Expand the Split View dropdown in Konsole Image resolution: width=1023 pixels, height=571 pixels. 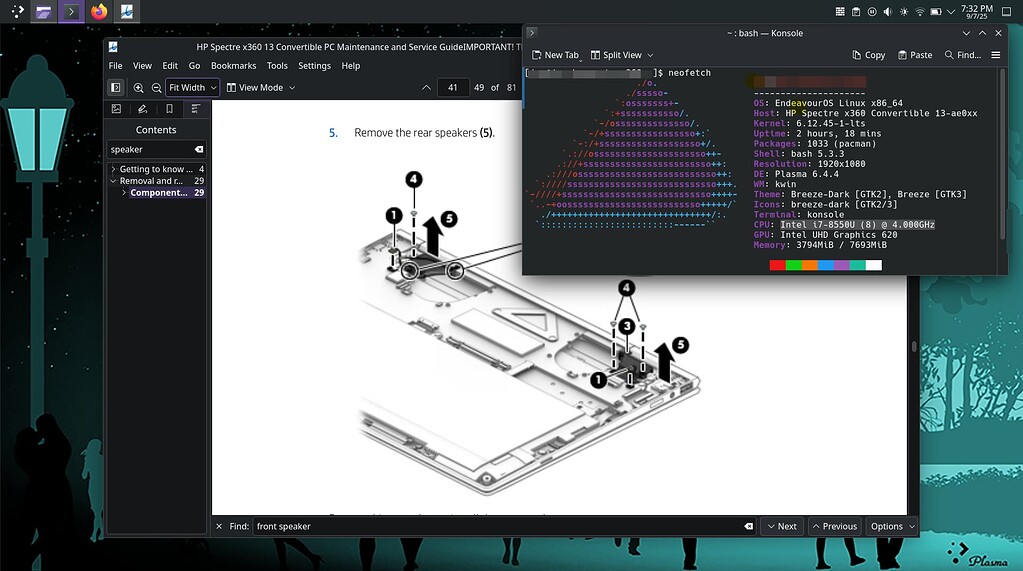(622, 55)
